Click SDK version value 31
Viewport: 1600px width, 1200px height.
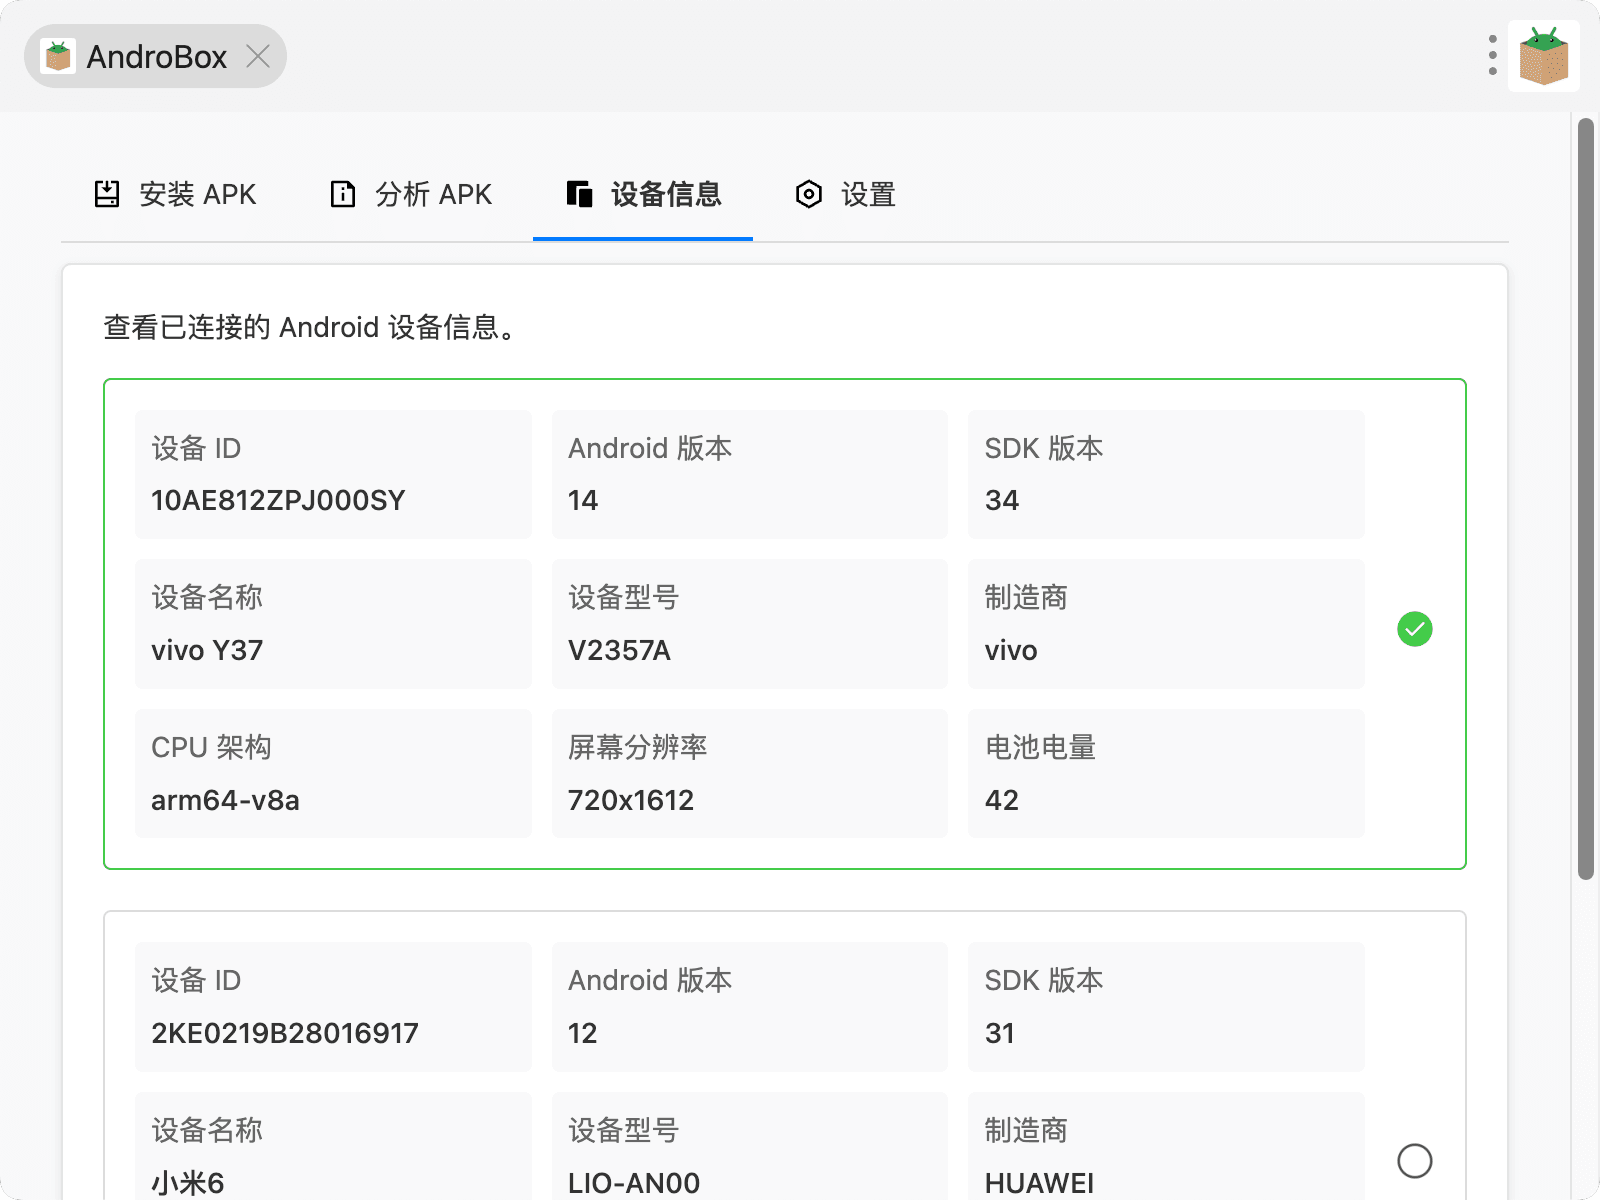pos(1000,1033)
